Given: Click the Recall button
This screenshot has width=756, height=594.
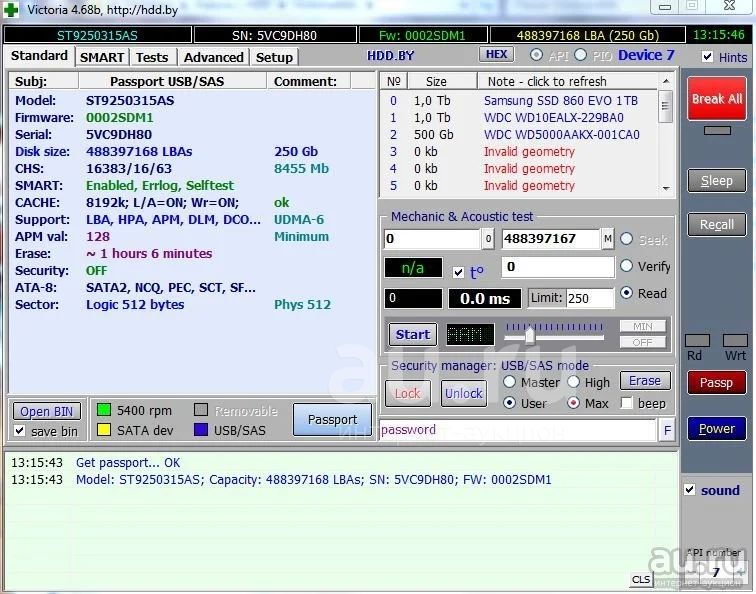Looking at the screenshot, I should [717, 224].
